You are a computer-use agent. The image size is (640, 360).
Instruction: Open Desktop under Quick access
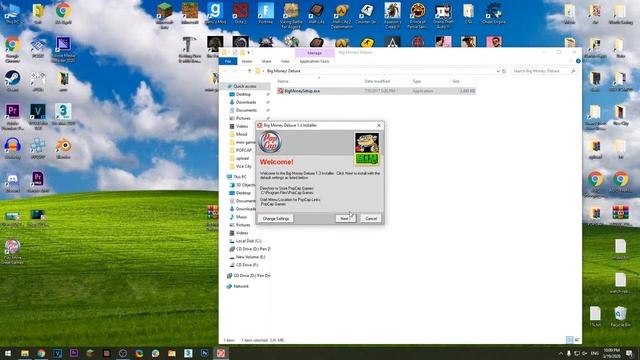coord(243,94)
